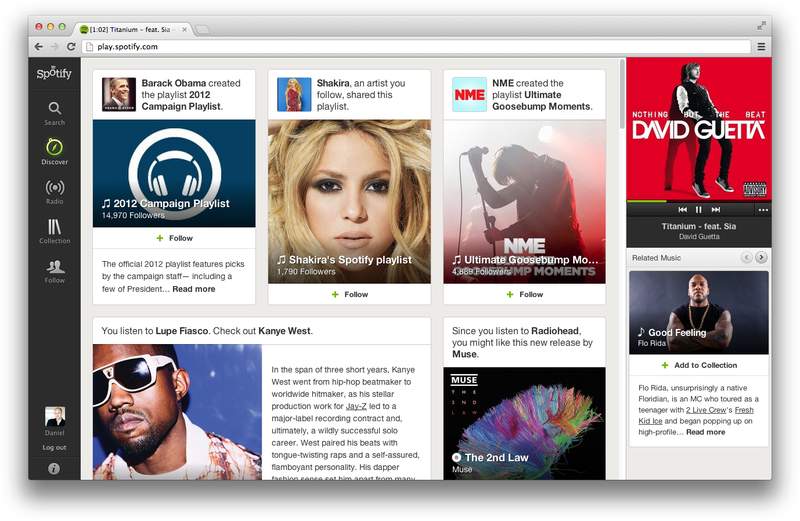Screen dimensions: 800x521
Task: Open Radio in the sidebar
Action: tap(55, 192)
